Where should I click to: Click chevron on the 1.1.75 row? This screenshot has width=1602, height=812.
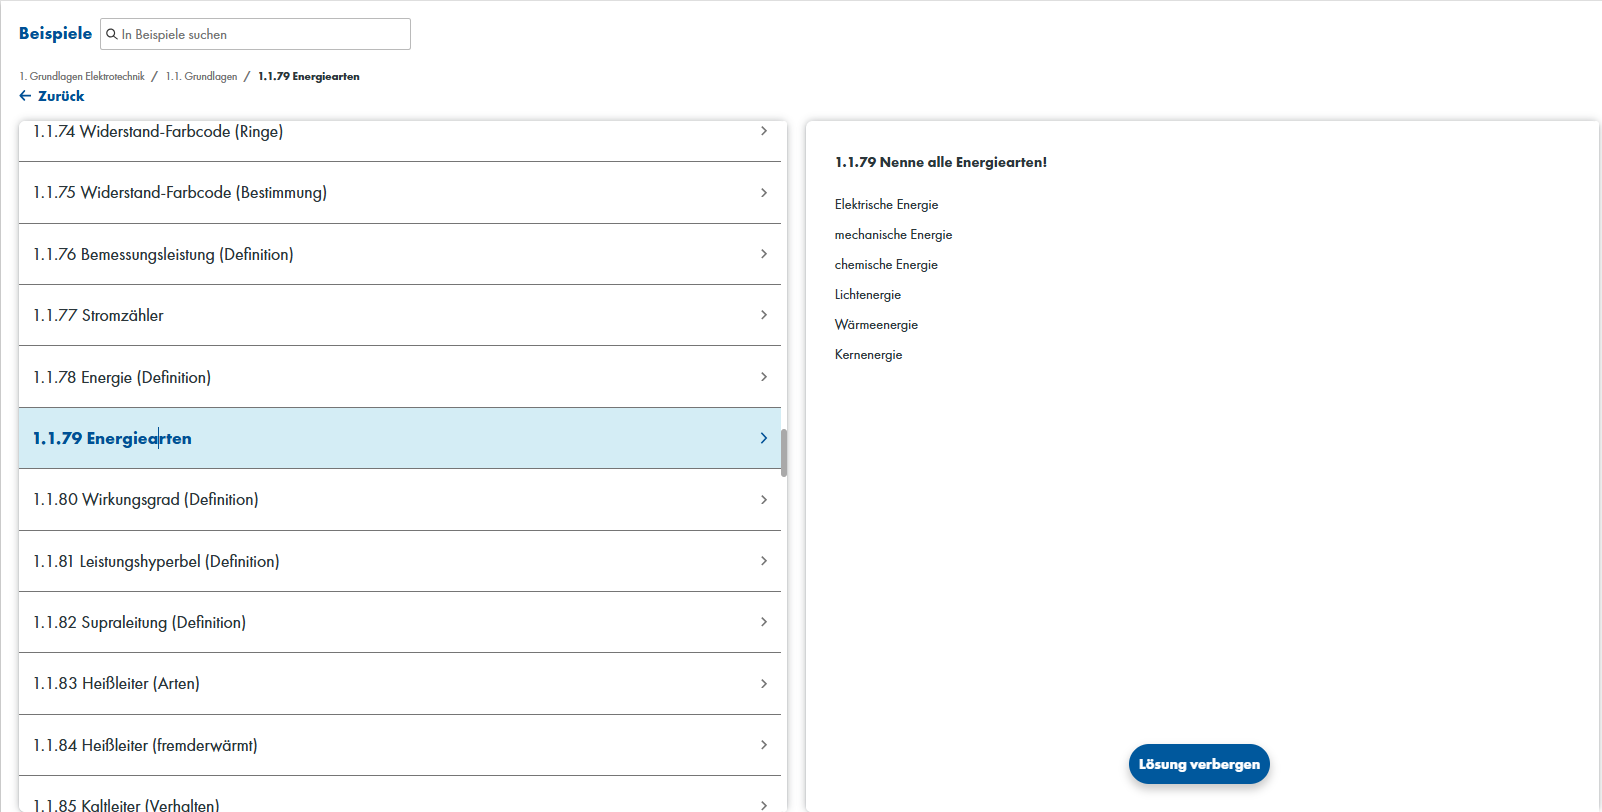(x=764, y=192)
